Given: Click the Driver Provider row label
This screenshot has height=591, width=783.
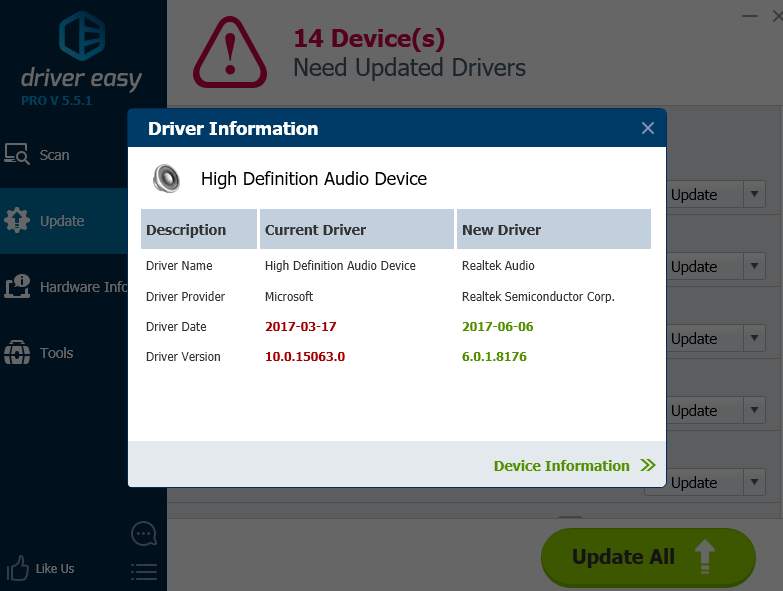Looking at the screenshot, I should tap(185, 296).
